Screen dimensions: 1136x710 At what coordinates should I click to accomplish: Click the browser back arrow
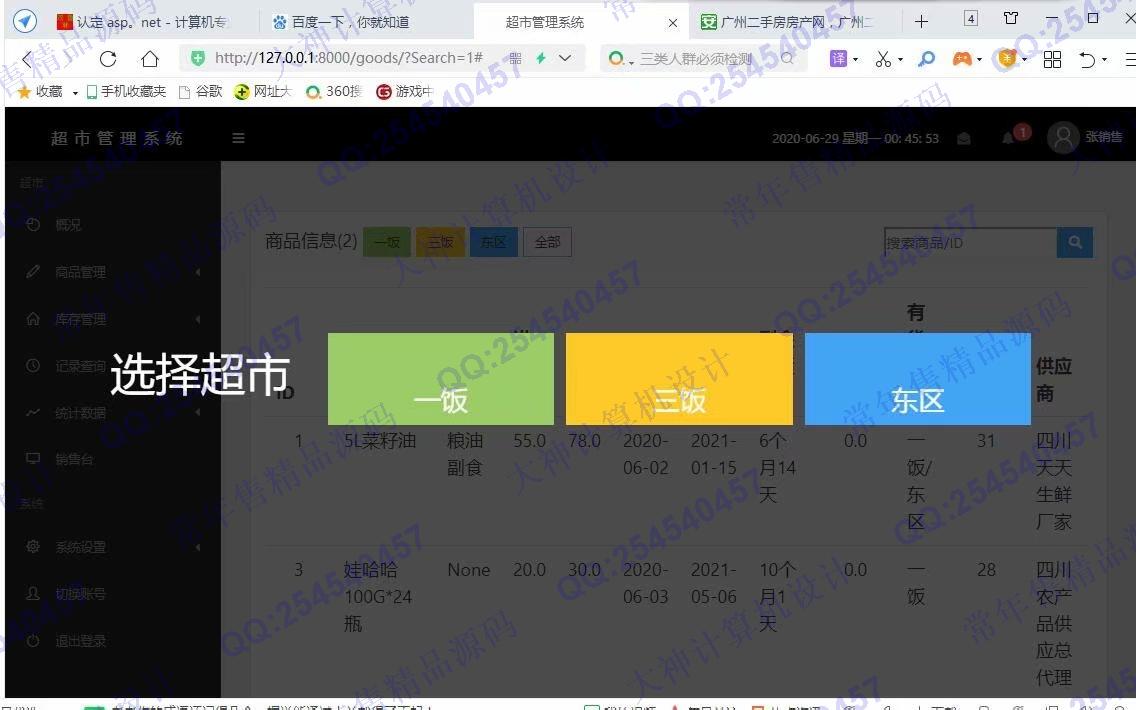click(28, 59)
